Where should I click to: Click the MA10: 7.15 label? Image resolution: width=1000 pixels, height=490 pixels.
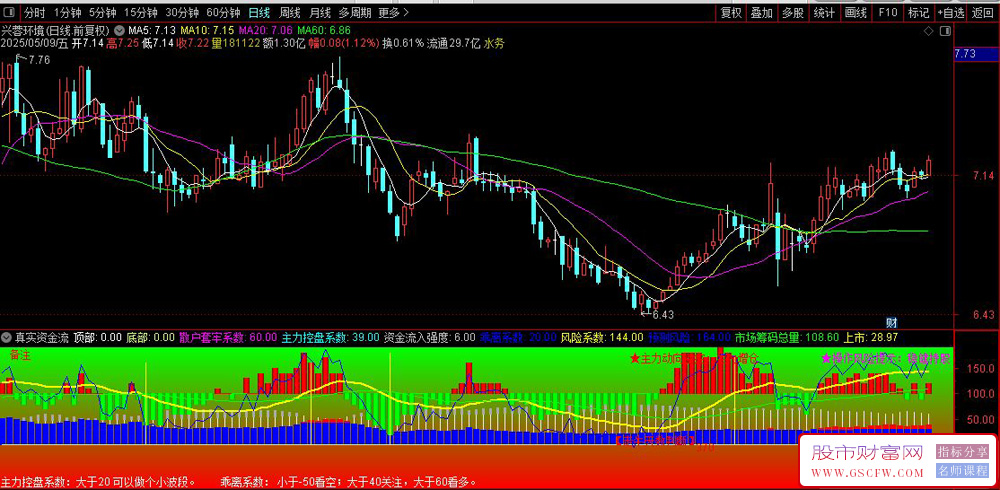coord(207,31)
